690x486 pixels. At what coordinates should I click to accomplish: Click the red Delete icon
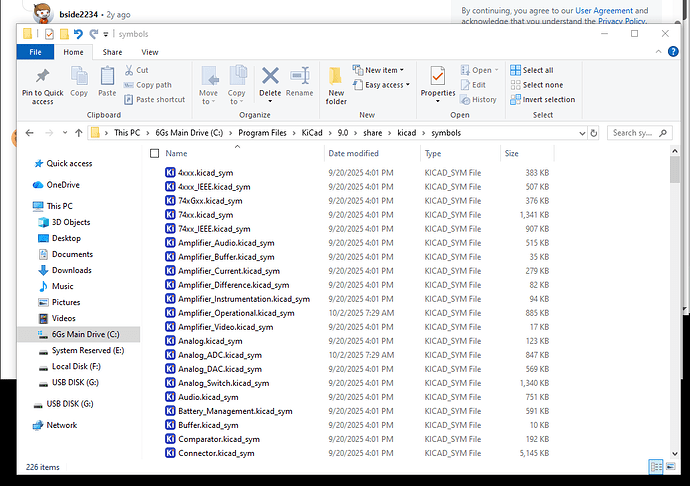coord(270,76)
